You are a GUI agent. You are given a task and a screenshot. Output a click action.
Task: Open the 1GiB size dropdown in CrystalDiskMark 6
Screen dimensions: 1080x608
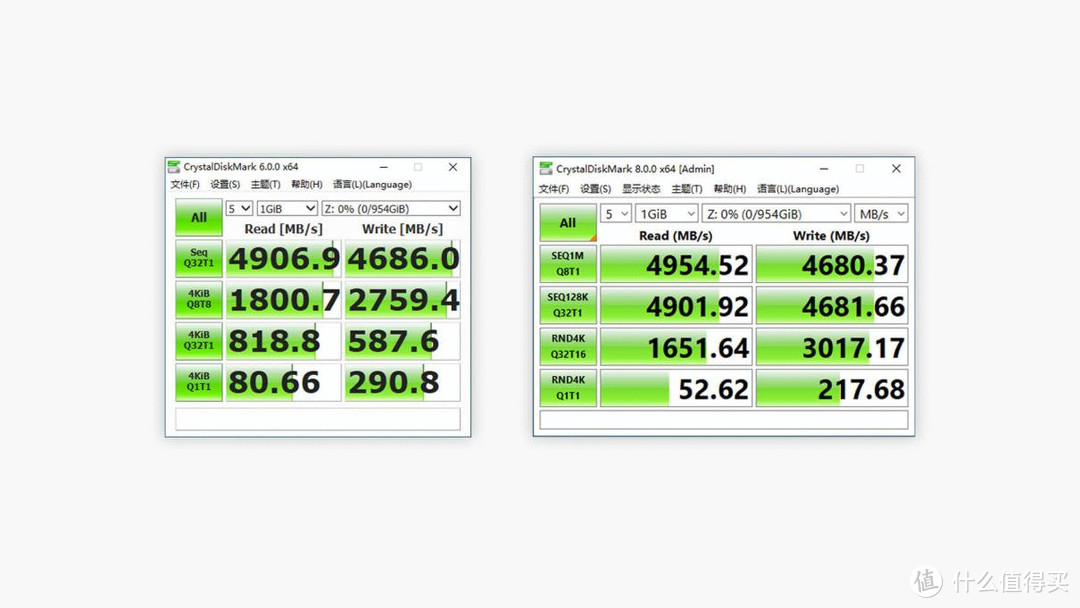click(286, 208)
